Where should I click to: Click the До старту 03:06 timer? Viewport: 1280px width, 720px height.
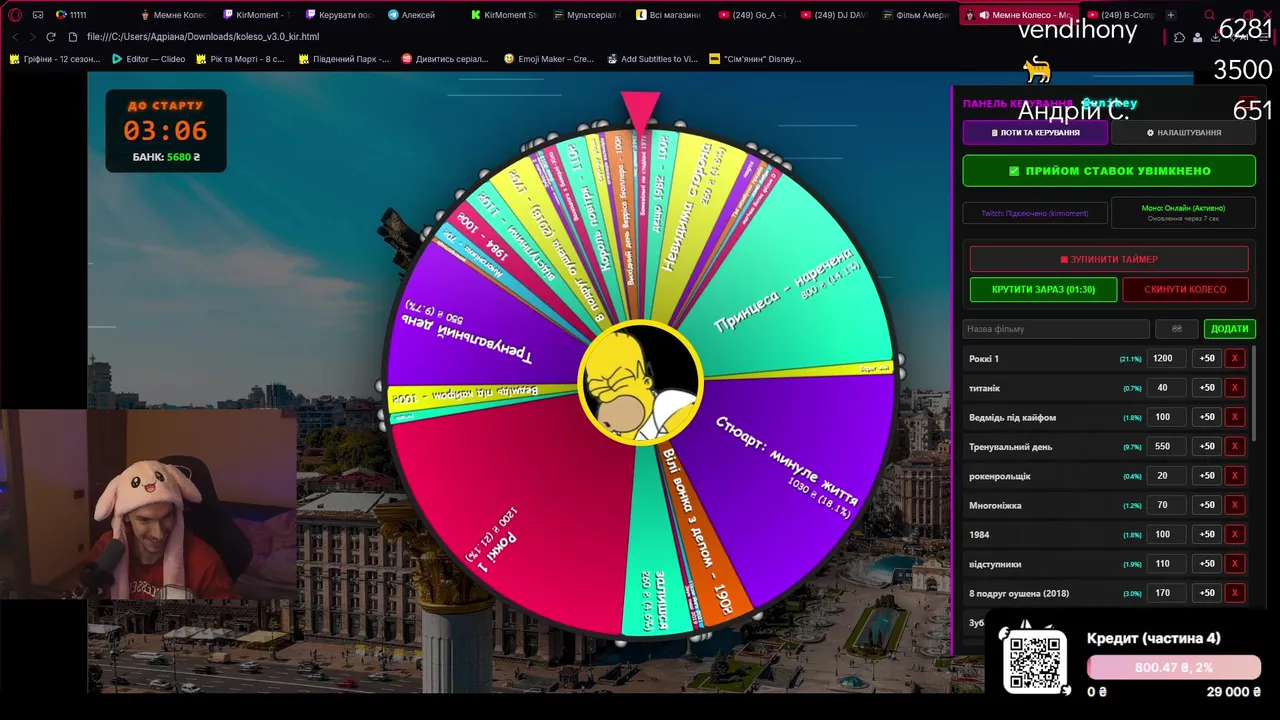click(x=166, y=130)
